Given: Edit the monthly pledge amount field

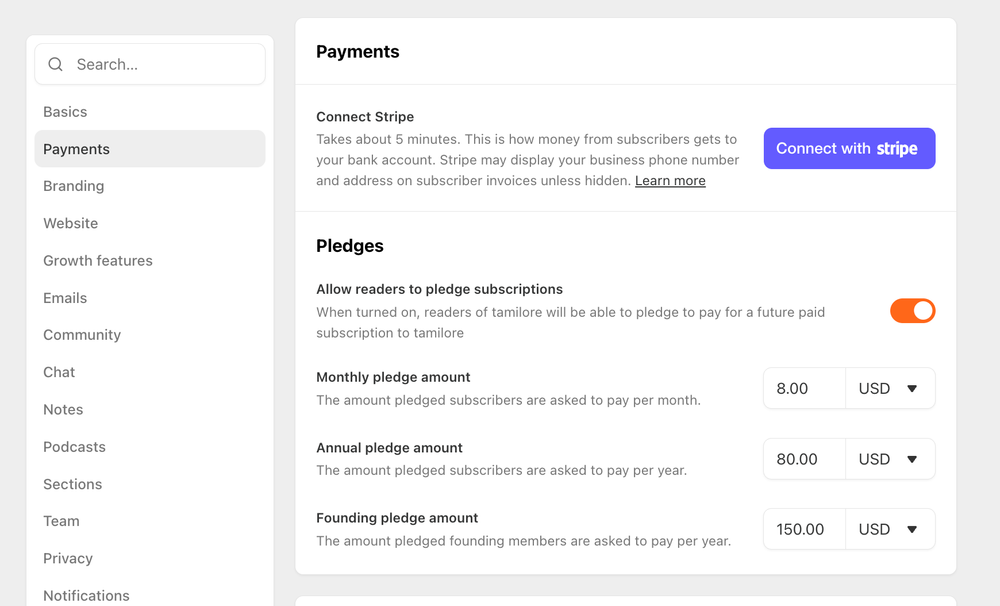Looking at the screenshot, I should pyautogui.click(x=804, y=388).
